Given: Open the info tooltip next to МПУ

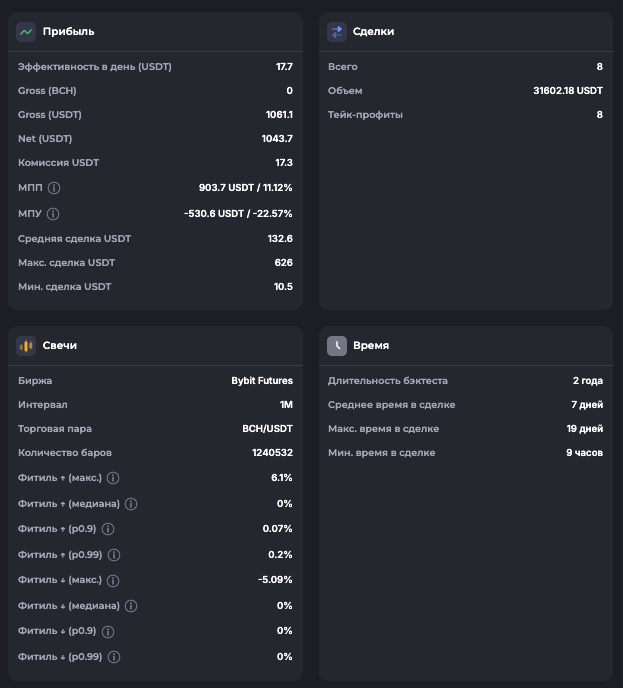Looking at the screenshot, I should [x=53, y=214].
